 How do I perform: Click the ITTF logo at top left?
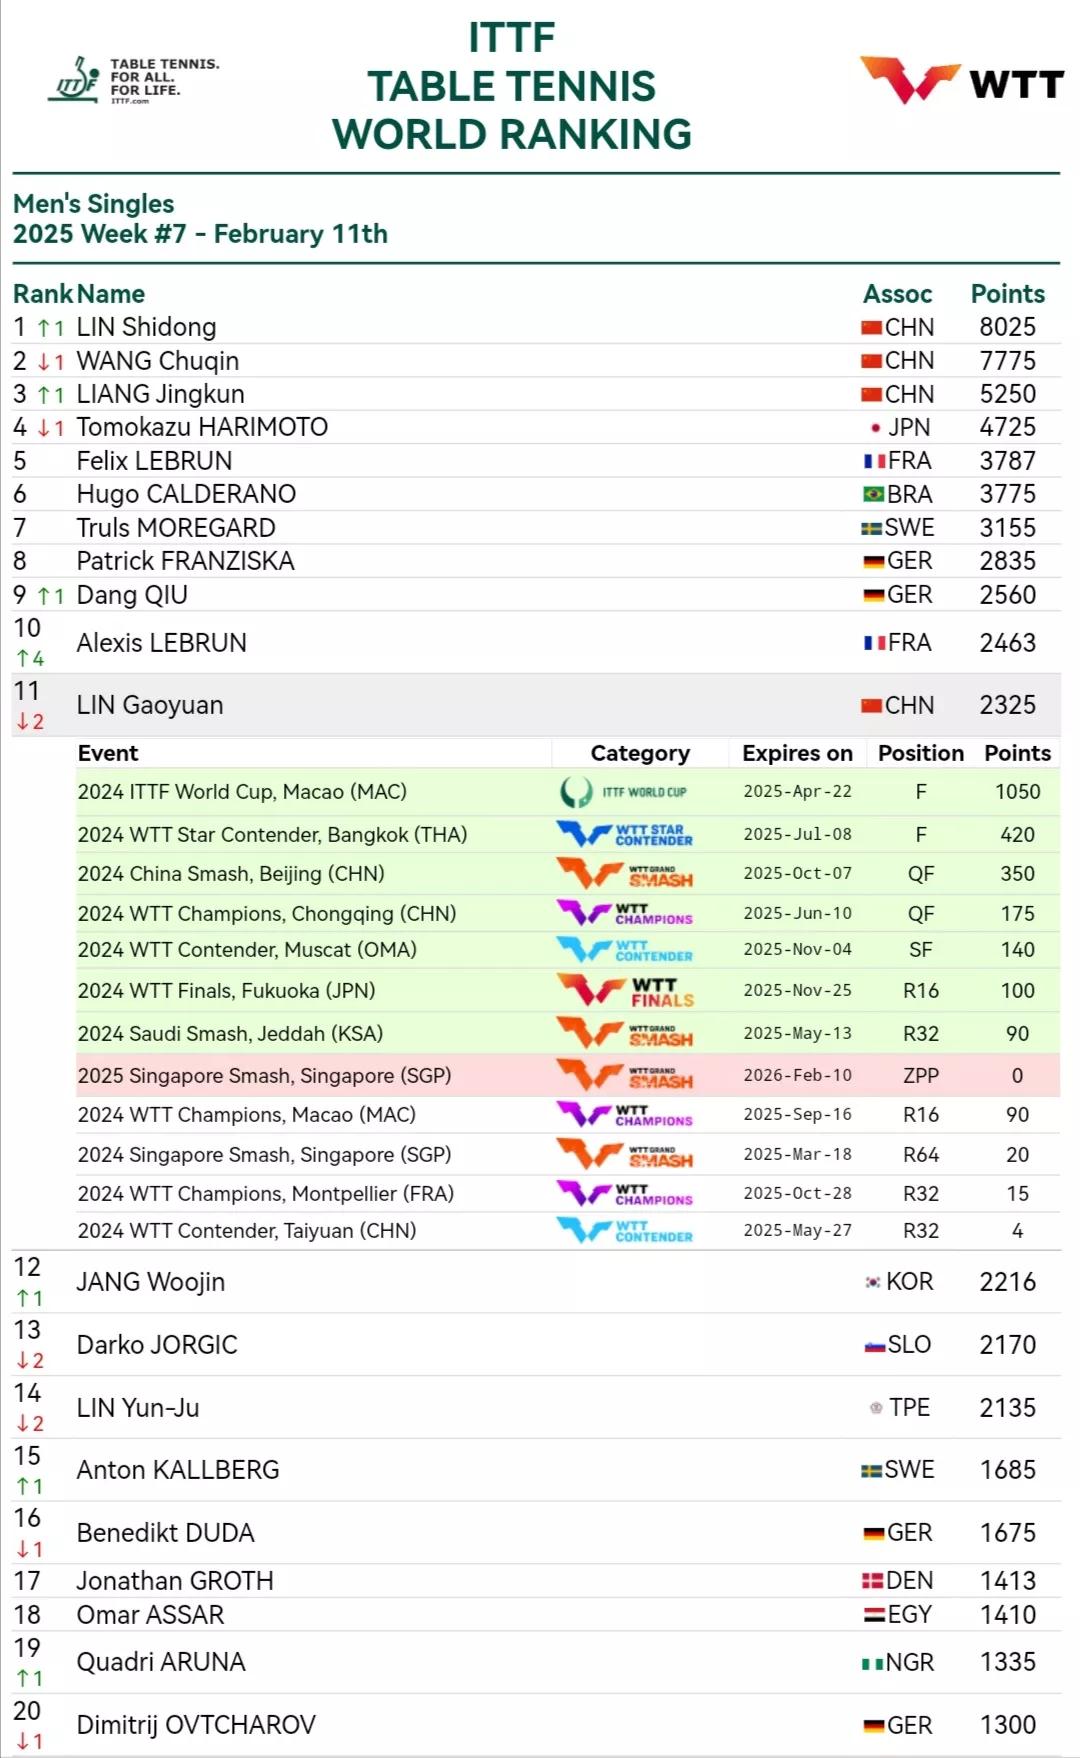[x=134, y=80]
